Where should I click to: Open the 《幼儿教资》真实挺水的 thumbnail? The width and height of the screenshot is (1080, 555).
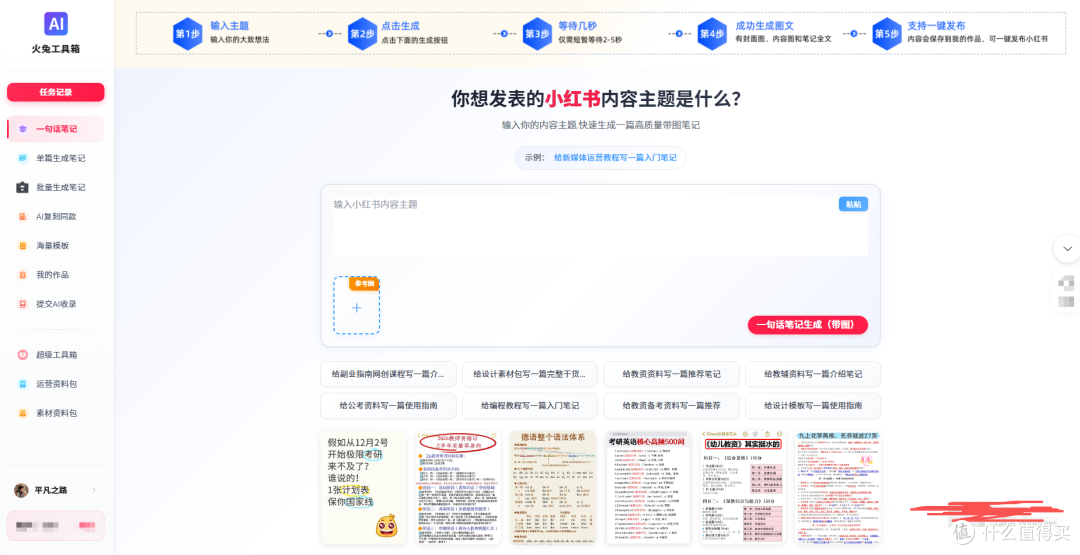[x=742, y=488]
